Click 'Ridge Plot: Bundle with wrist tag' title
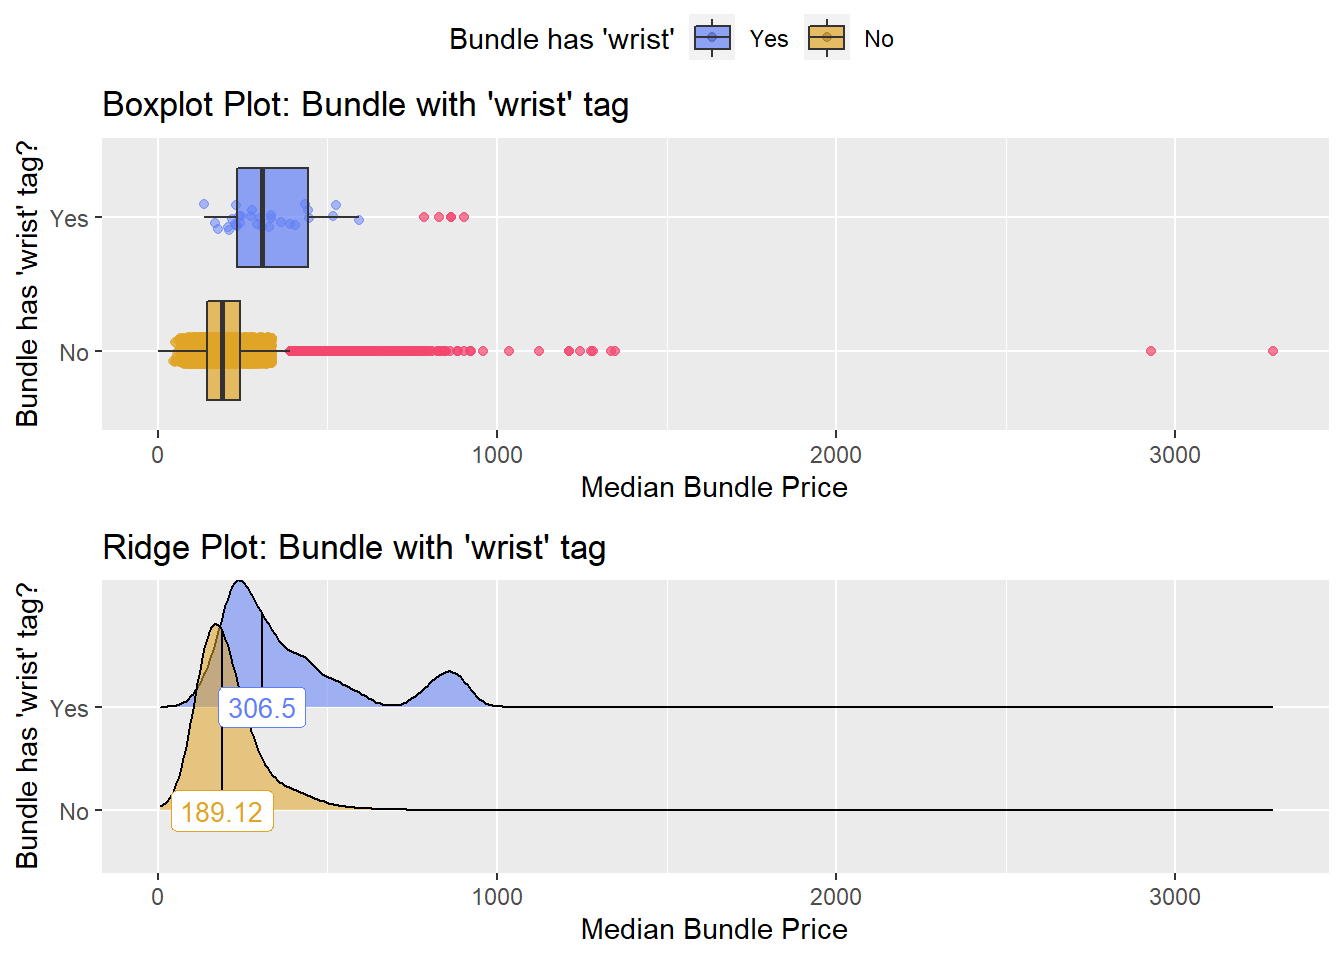Image resolution: width=1344 pixels, height=960 pixels. point(354,547)
